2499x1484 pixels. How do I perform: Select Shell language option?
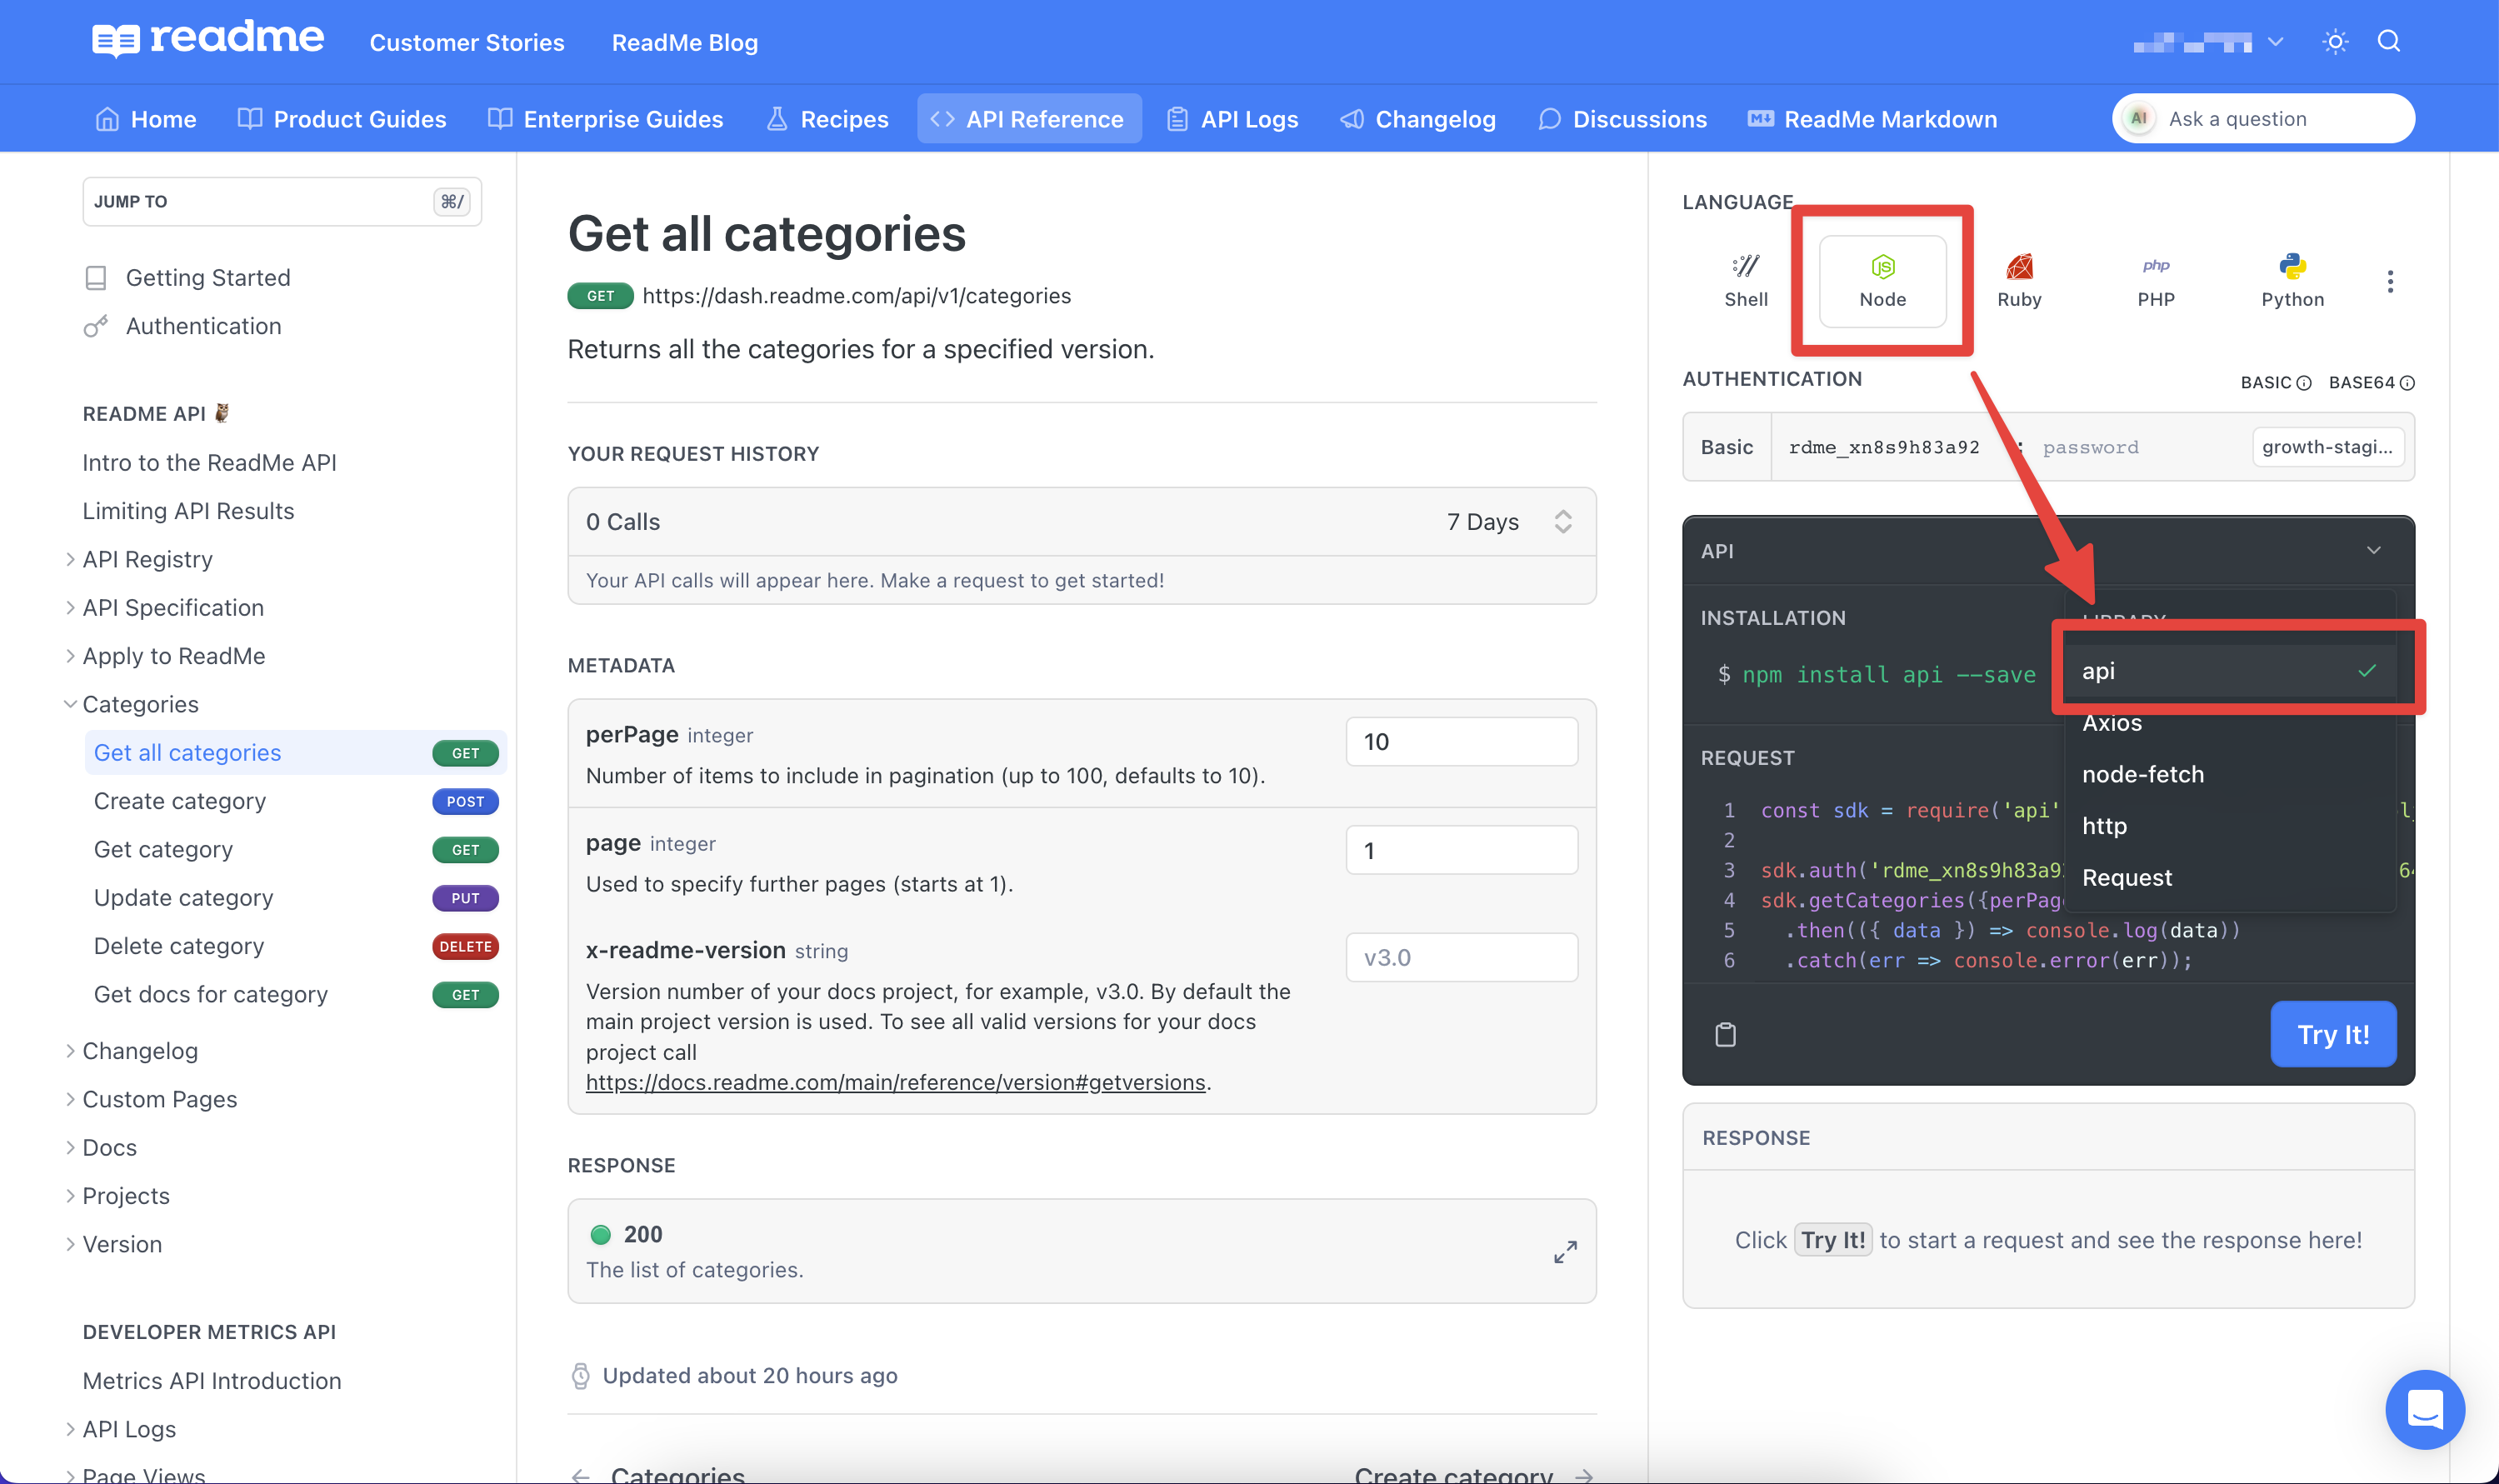click(x=1745, y=277)
